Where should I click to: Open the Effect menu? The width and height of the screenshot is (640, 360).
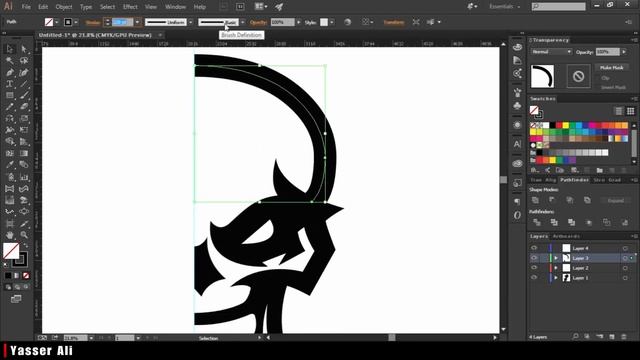130,7
